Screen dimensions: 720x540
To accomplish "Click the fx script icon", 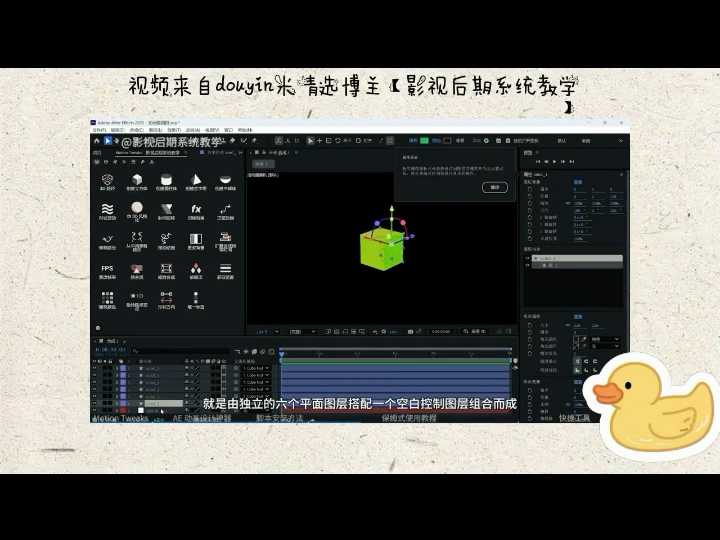I will pyautogui.click(x=196, y=209).
